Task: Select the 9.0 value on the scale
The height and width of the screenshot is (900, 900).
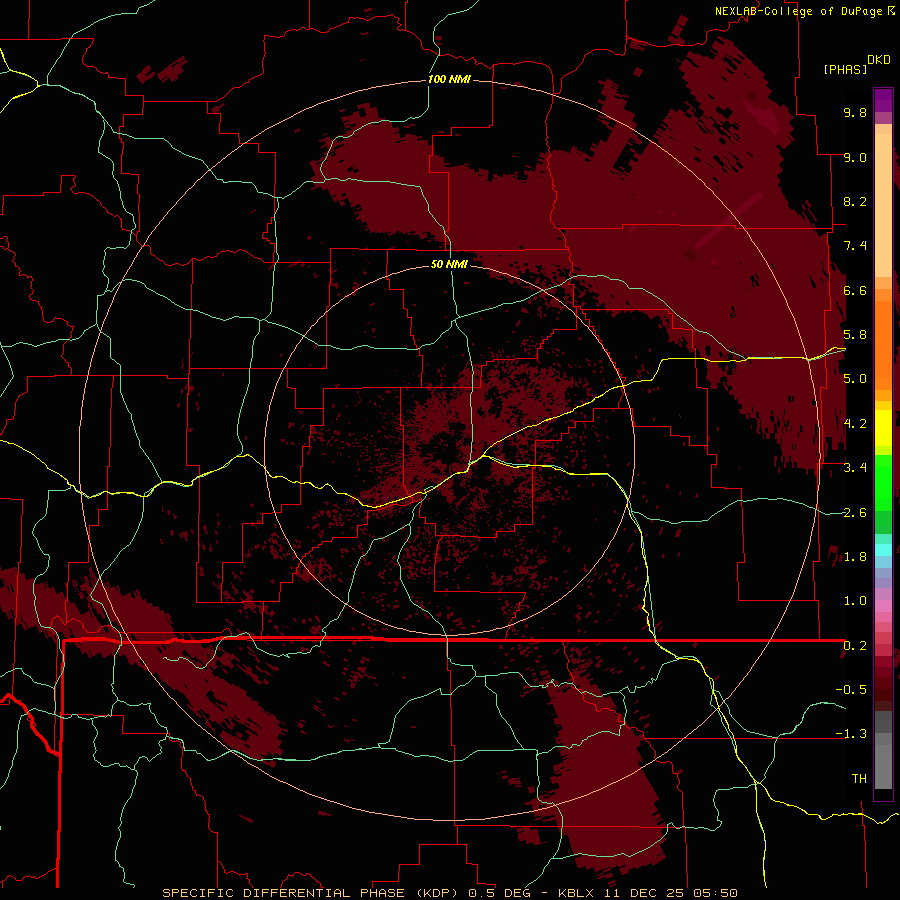Action: [855, 157]
